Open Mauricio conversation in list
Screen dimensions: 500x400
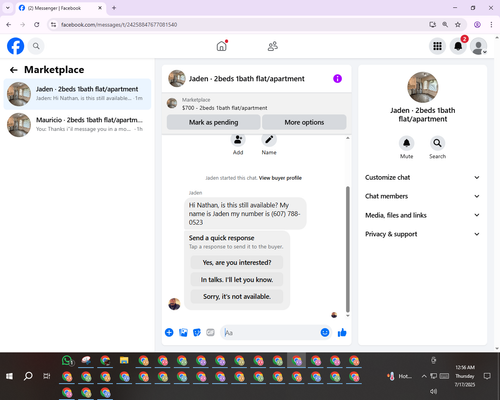(x=77, y=125)
